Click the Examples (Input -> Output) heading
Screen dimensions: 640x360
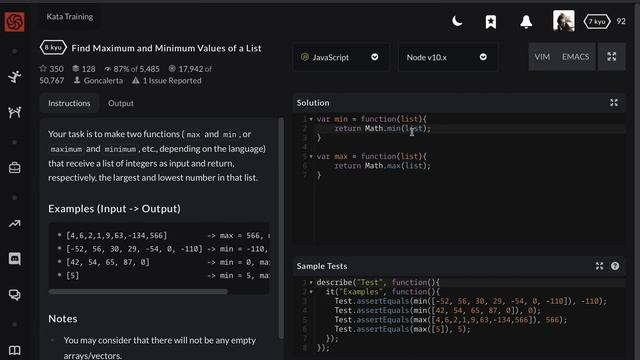coord(114,209)
